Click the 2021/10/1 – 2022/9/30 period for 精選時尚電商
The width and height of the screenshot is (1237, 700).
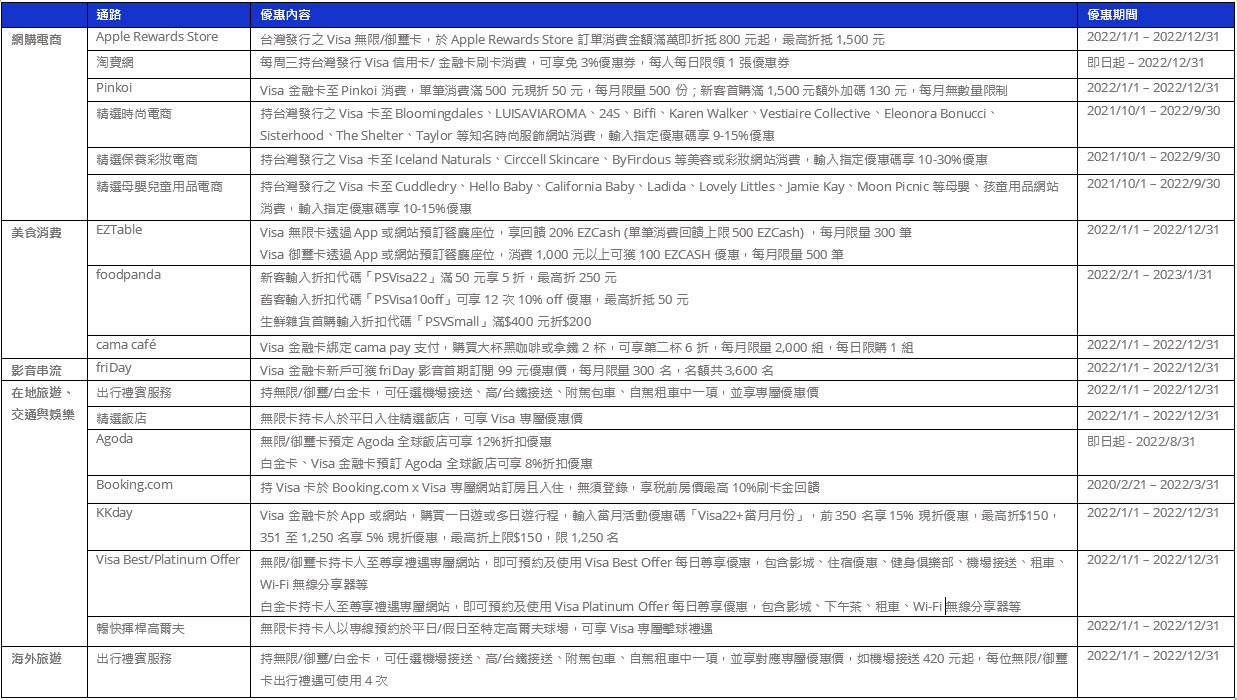tap(1153, 110)
